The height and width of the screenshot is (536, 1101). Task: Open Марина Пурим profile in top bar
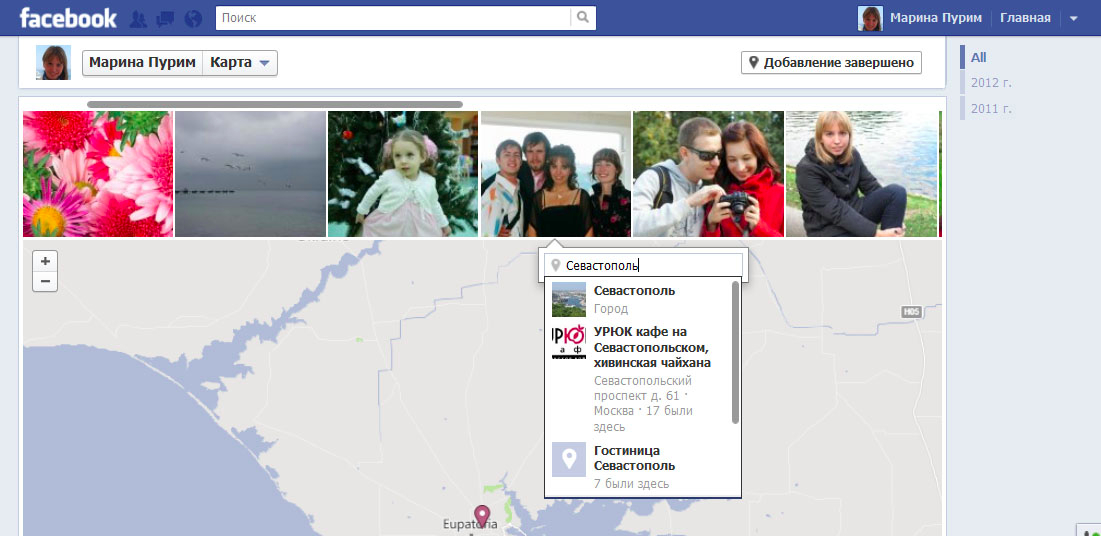936,18
